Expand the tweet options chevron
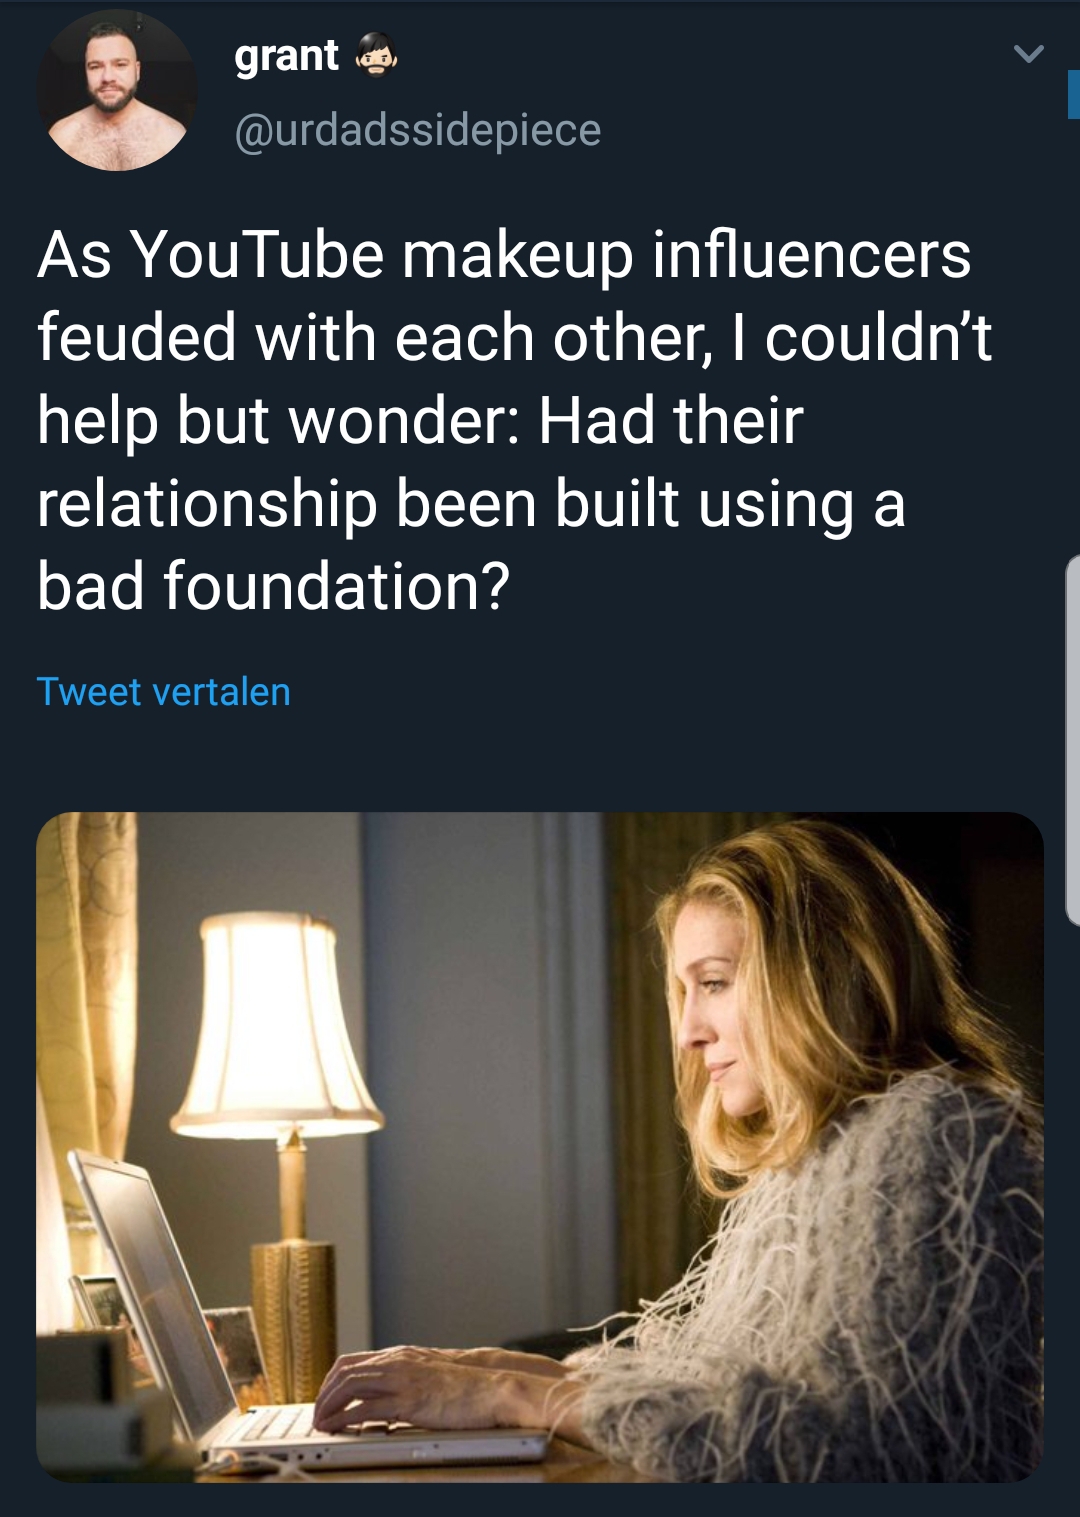This screenshot has width=1080, height=1517. (x=1028, y=54)
